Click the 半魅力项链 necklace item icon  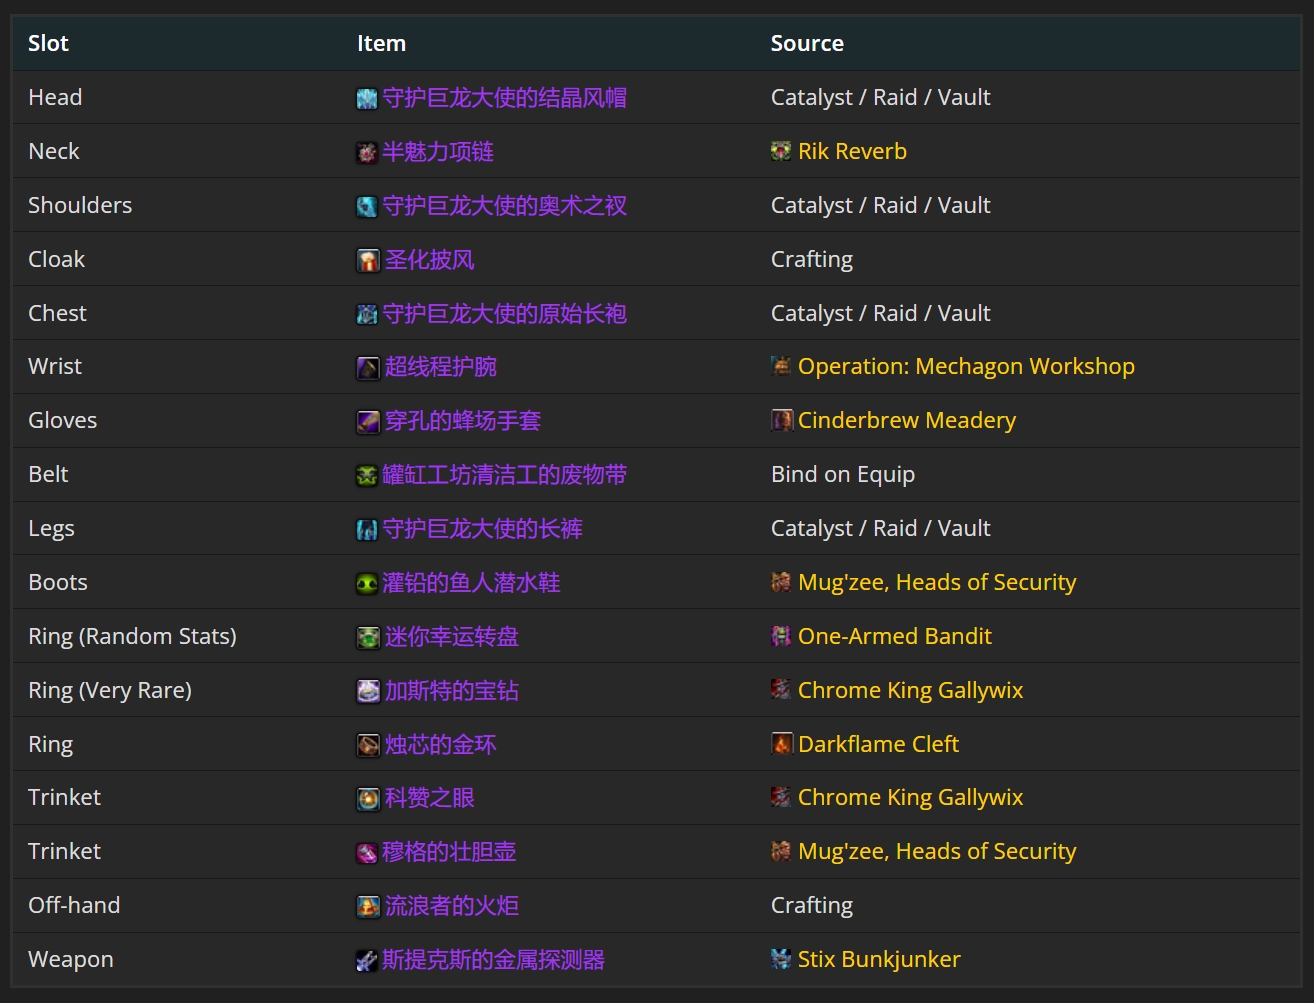pyautogui.click(x=367, y=151)
